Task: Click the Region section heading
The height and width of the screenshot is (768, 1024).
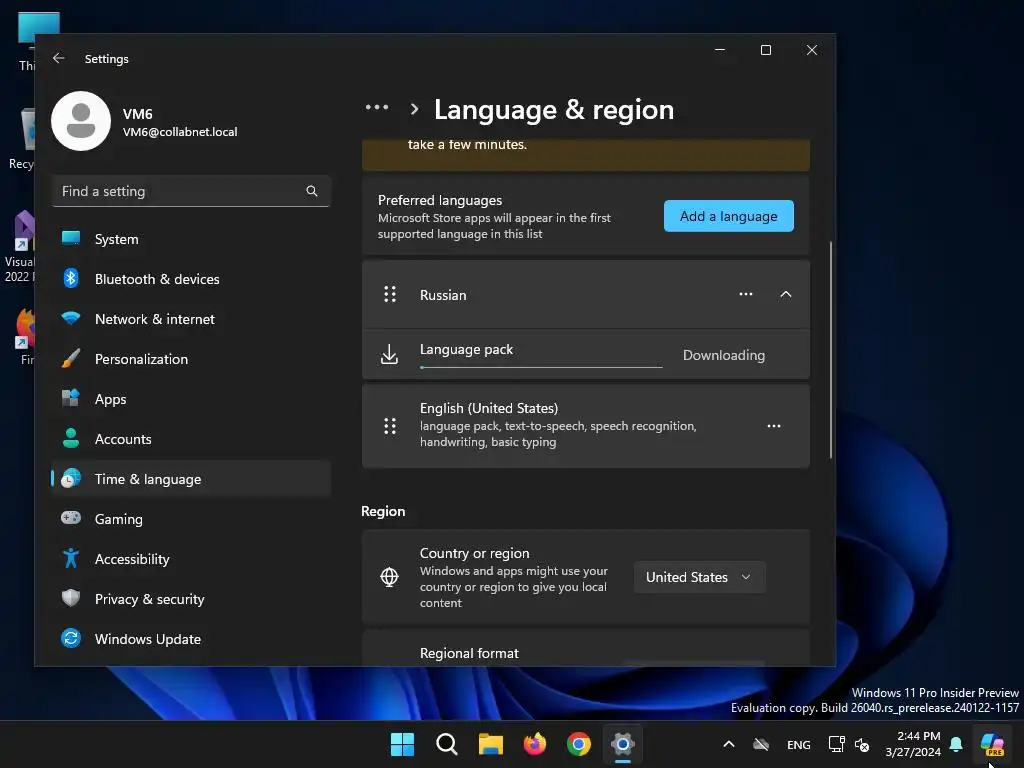Action: pyautogui.click(x=383, y=511)
